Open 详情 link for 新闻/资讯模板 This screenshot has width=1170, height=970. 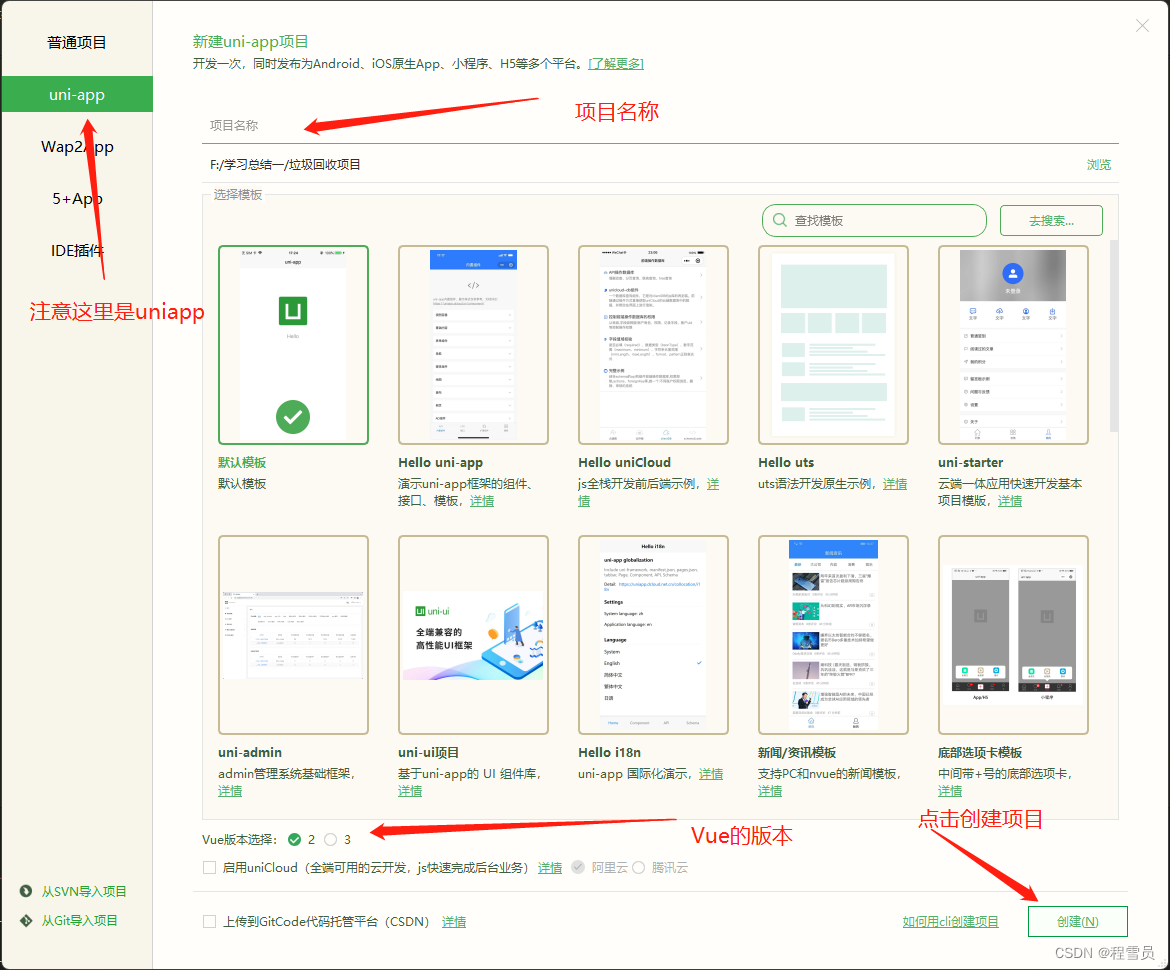[x=770, y=790]
